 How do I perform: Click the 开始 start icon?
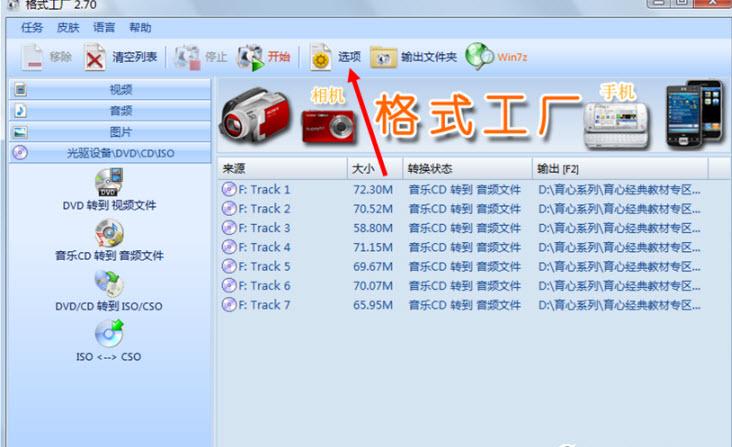(250, 57)
